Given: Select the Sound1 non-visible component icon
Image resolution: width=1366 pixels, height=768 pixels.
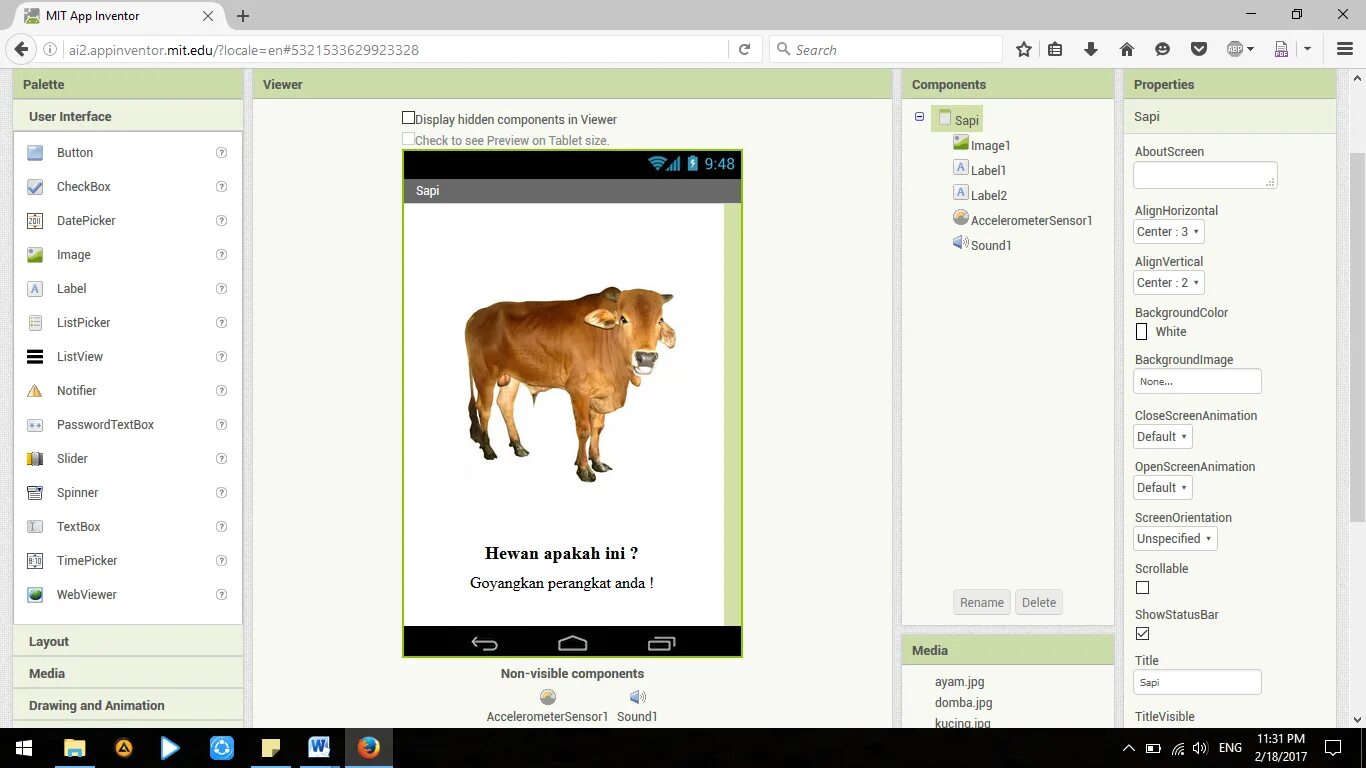Looking at the screenshot, I should 636,696.
